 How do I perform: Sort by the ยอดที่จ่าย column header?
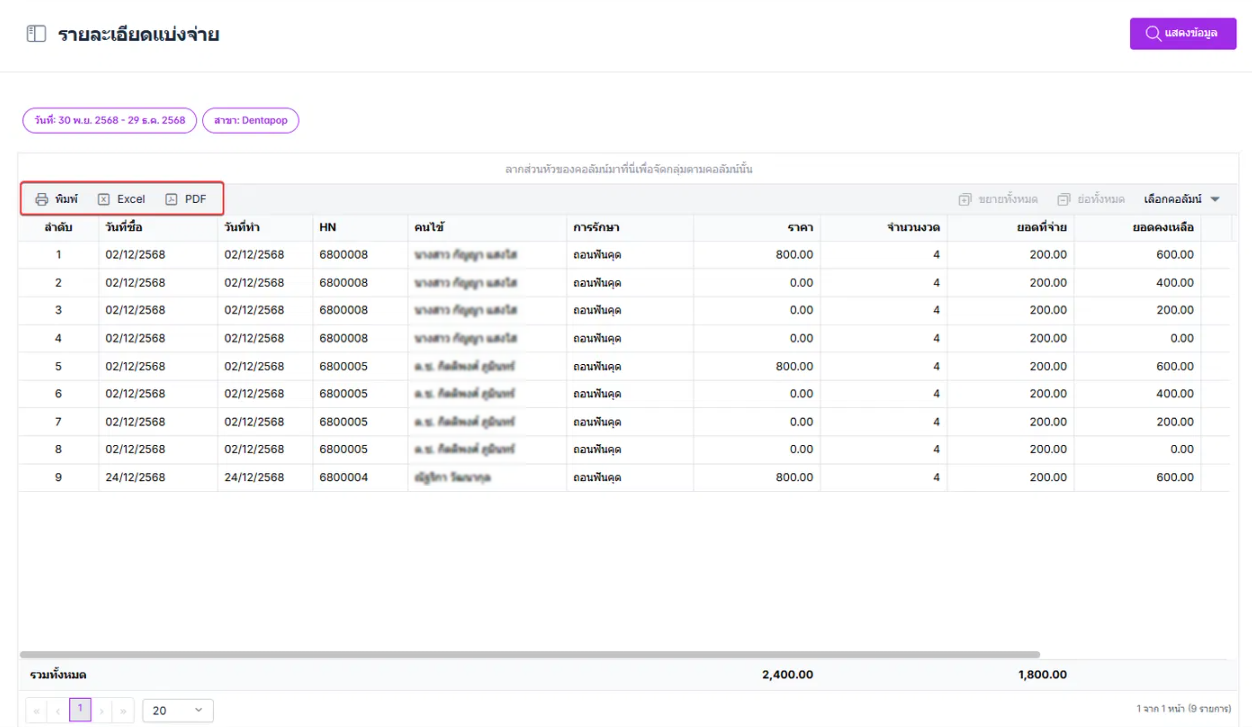1011,228
